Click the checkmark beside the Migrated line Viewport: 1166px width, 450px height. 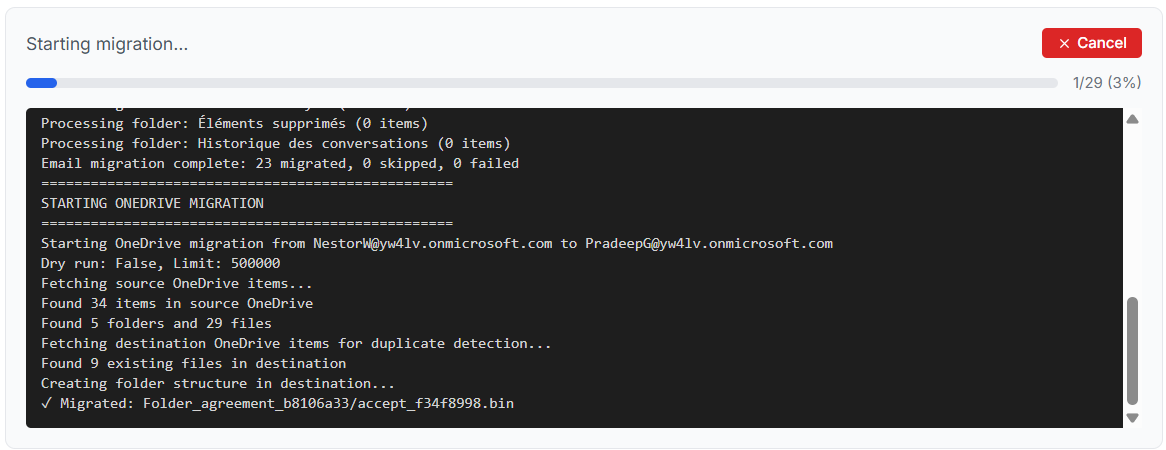click(x=46, y=403)
